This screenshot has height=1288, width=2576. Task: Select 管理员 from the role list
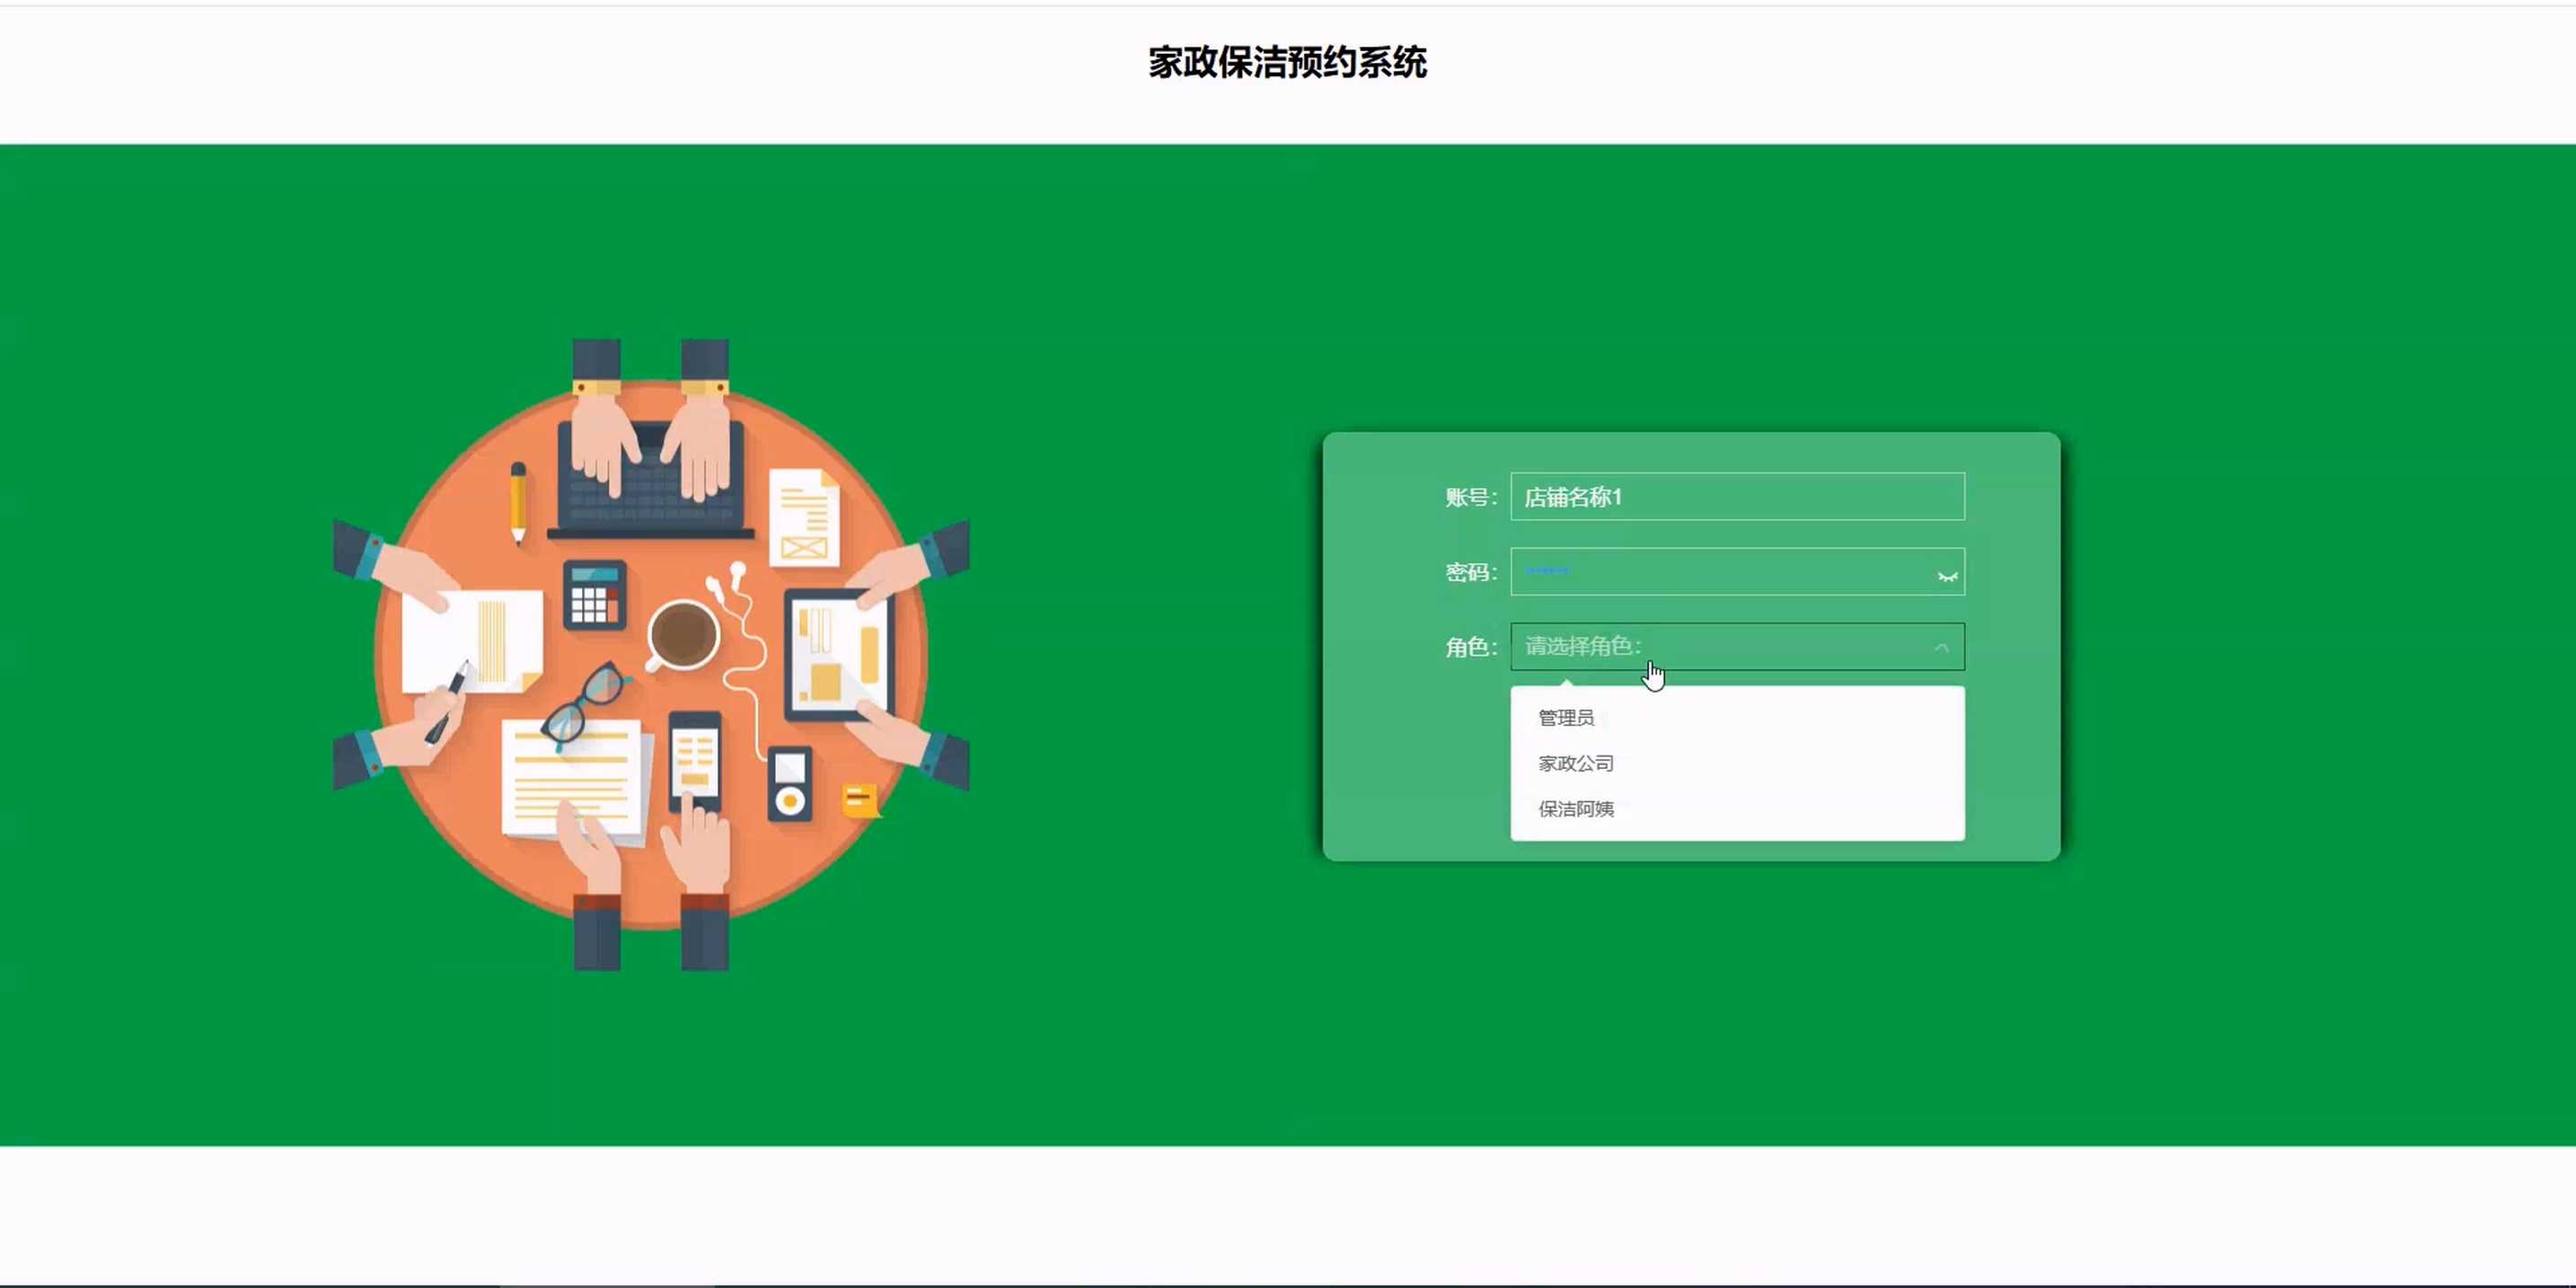click(x=1566, y=718)
